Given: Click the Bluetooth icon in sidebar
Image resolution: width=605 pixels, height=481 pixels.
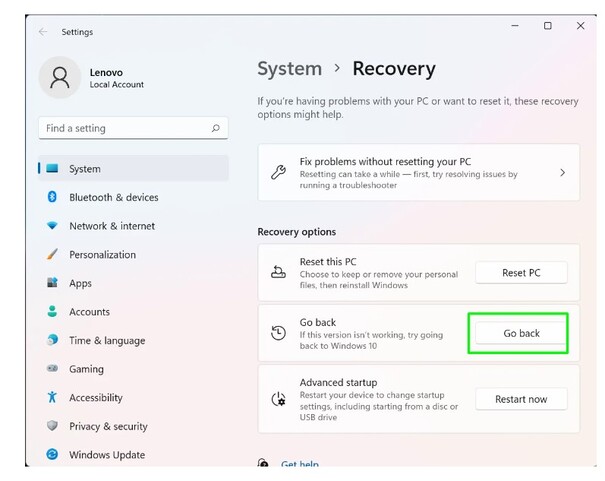Looking at the screenshot, I should click(52, 197).
